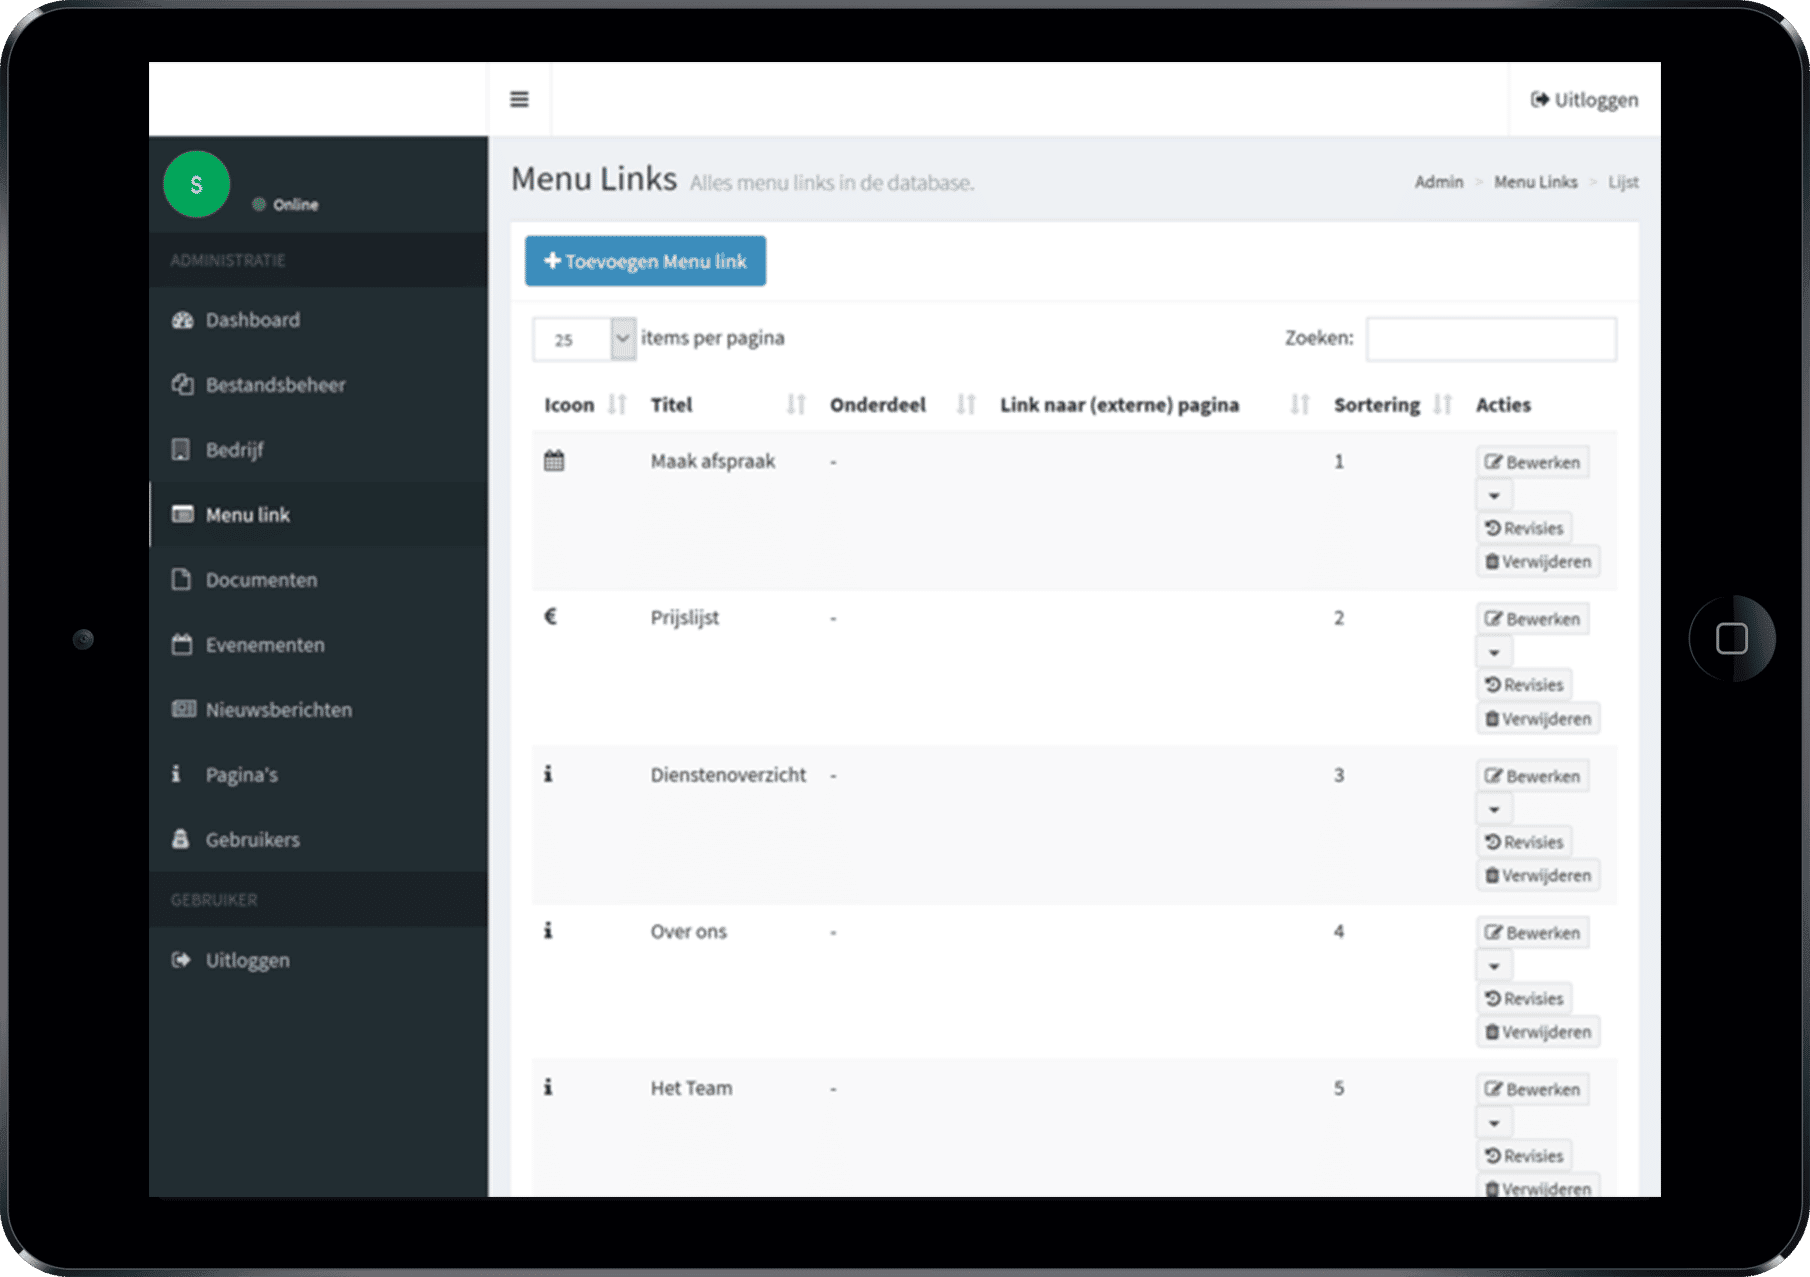The height and width of the screenshot is (1277, 1810).
Task: Sort by Link naar (externe) pagina column
Action: click(x=1154, y=405)
